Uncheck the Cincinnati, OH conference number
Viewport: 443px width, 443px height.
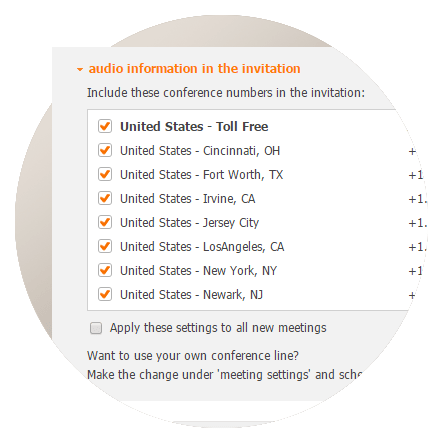(105, 150)
